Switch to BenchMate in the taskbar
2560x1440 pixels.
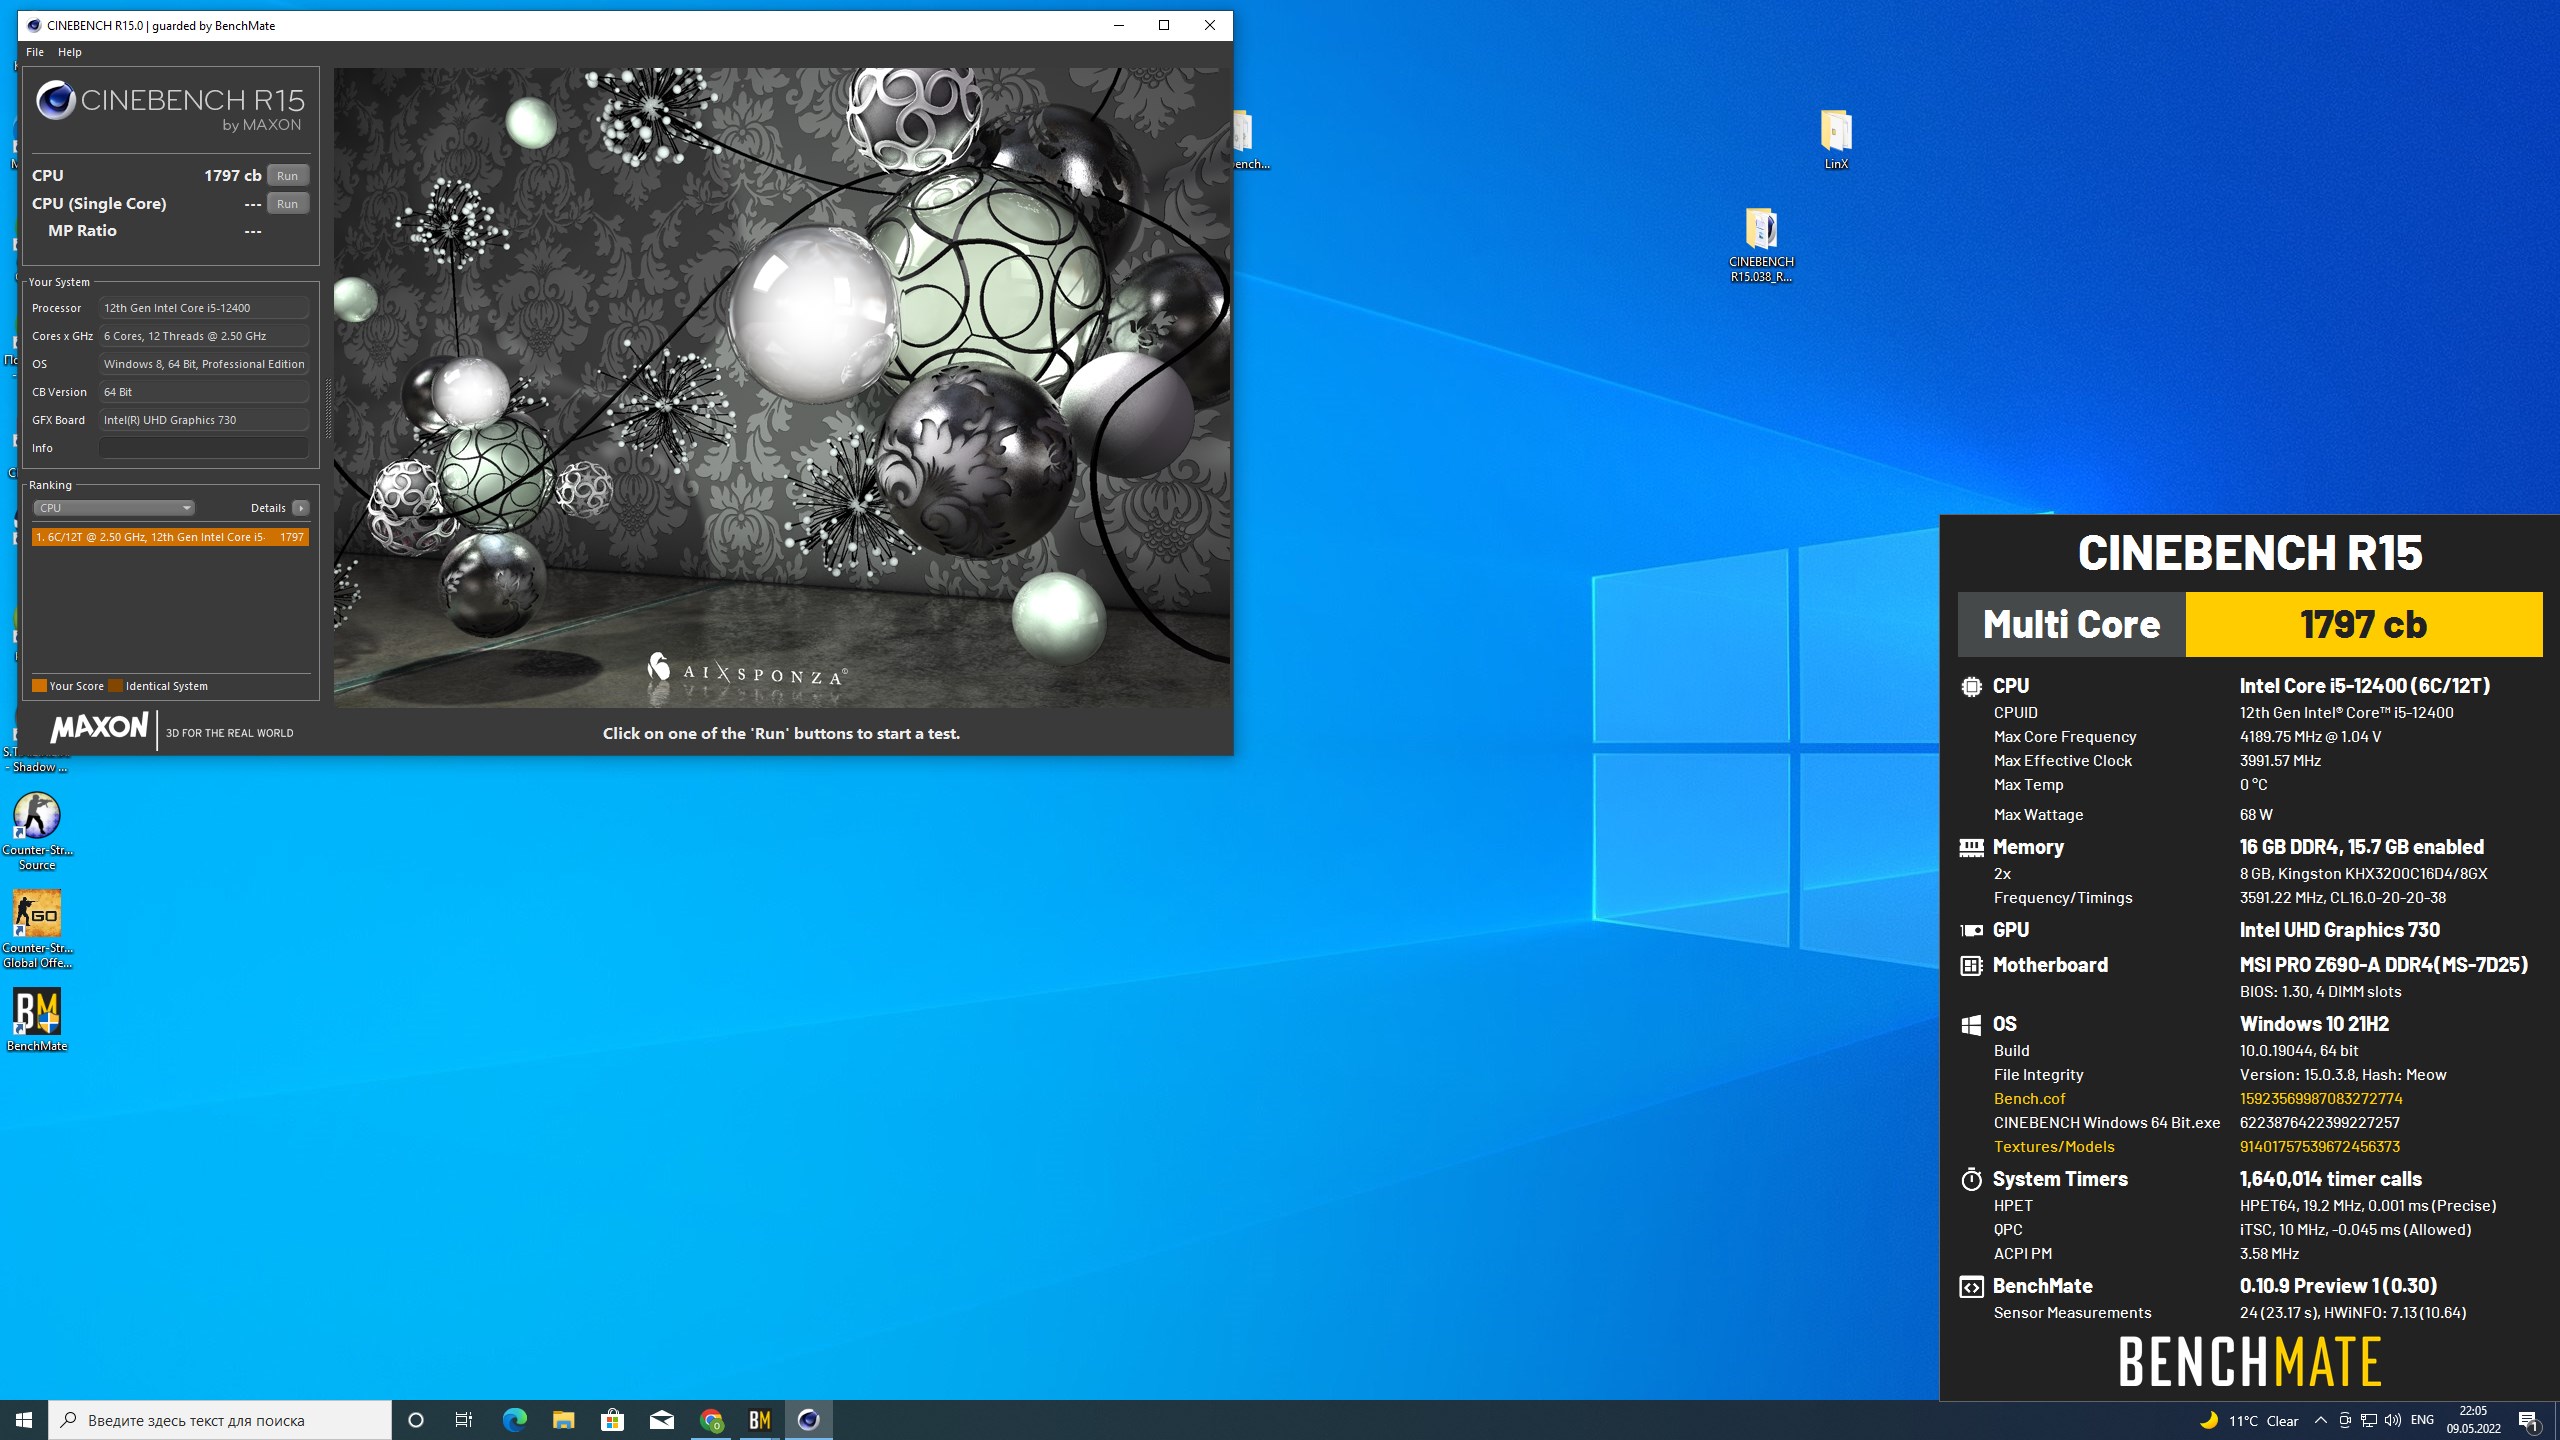click(760, 1420)
